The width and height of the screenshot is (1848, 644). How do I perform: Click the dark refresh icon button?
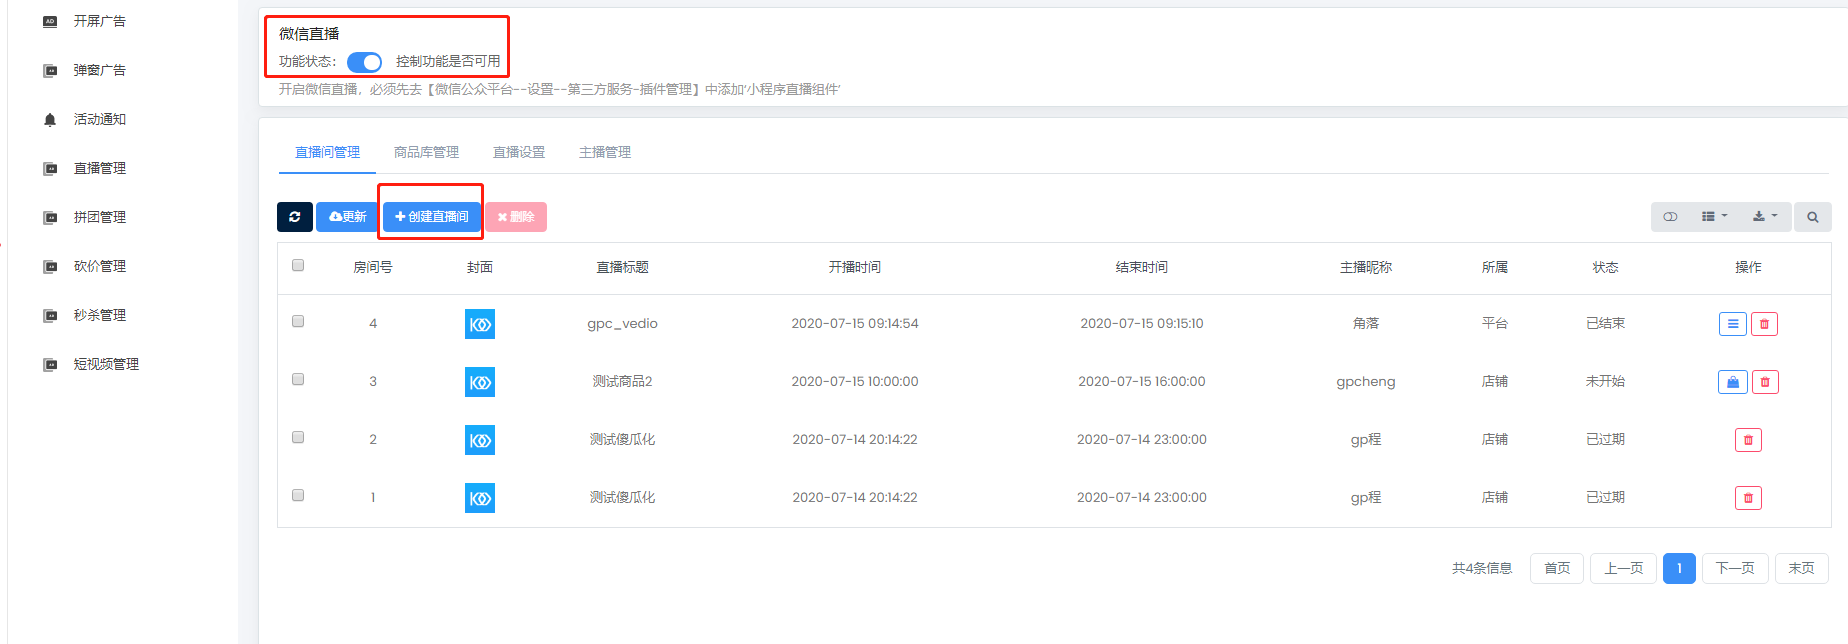[295, 217]
